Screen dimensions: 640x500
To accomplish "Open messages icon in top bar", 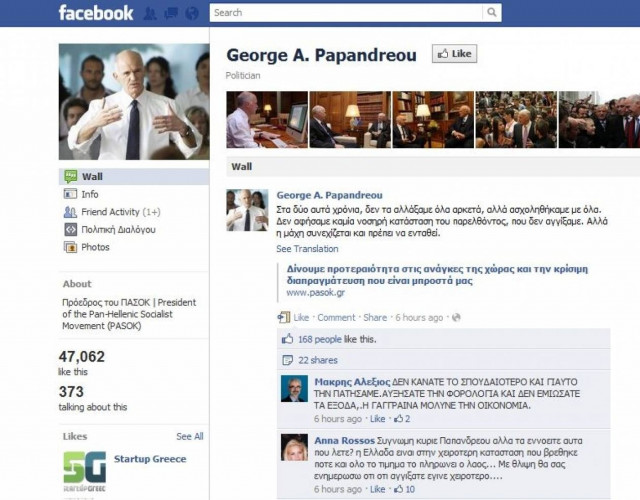I will [x=171, y=13].
